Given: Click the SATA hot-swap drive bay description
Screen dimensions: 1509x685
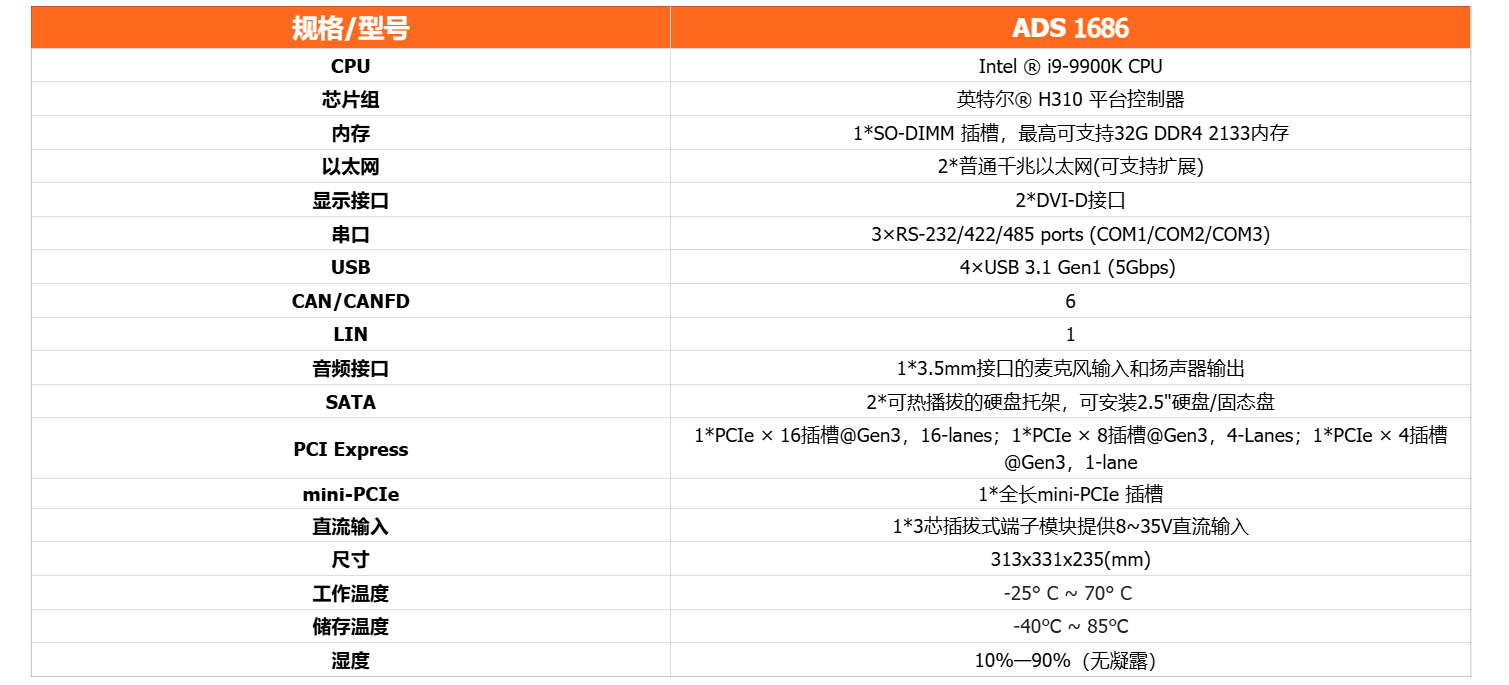Looking at the screenshot, I should tap(1070, 402).
